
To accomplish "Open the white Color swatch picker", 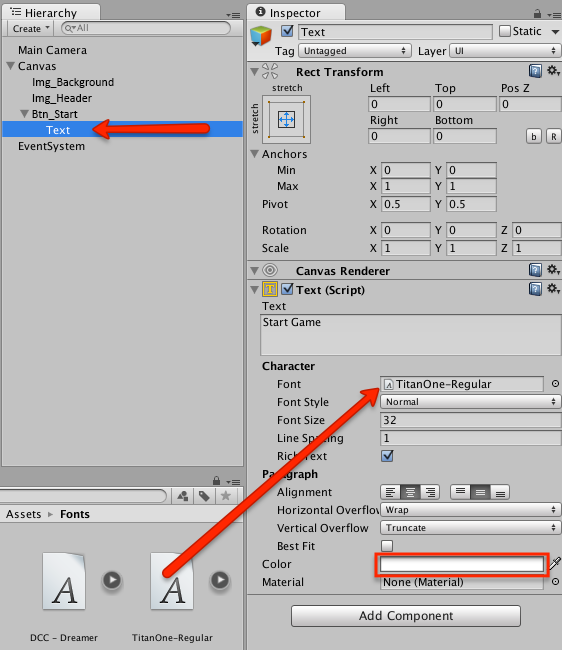I will tap(462, 564).
